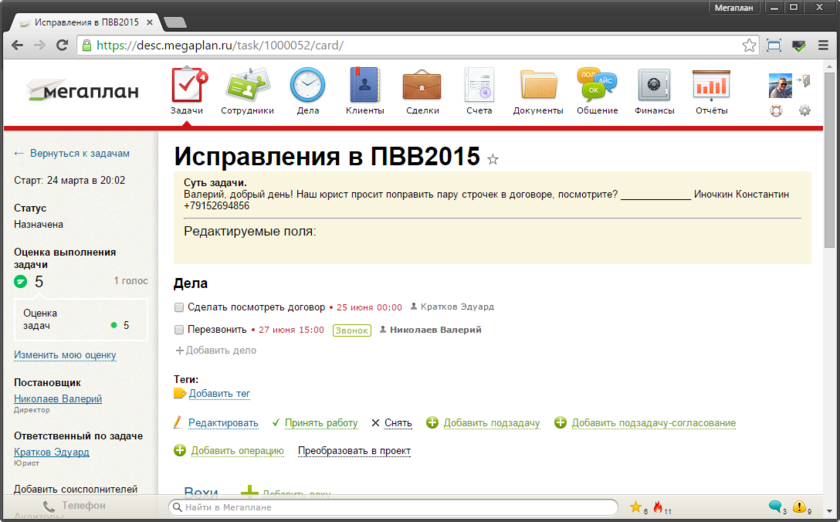840x522 pixels.
Task: Go to the Клиенты module
Action: pyautogui.click(x=365, y=87)
